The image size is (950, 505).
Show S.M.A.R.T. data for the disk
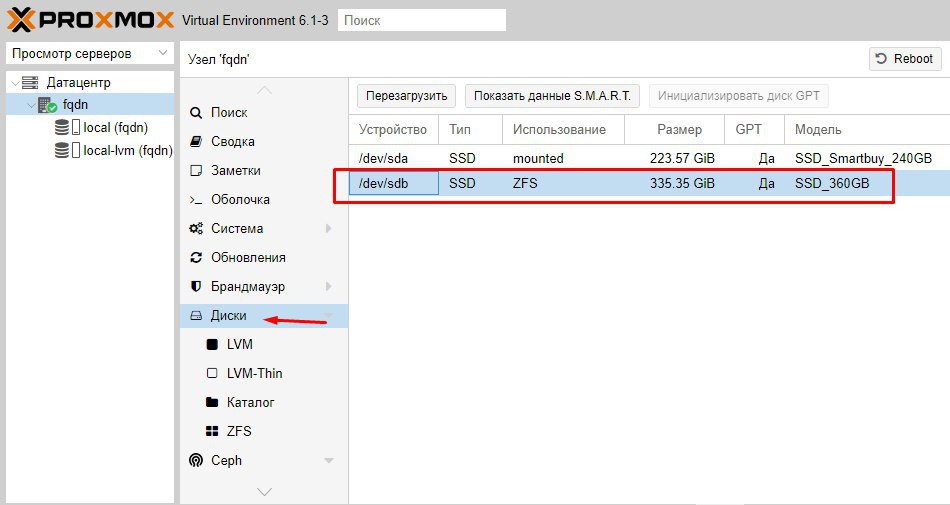click(x=553, y=96)
